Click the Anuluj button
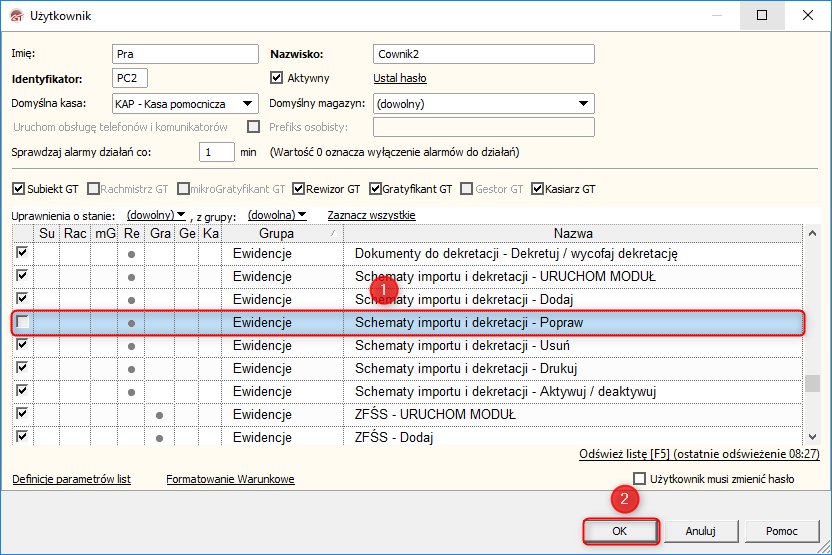 click(x=700, y=531)
